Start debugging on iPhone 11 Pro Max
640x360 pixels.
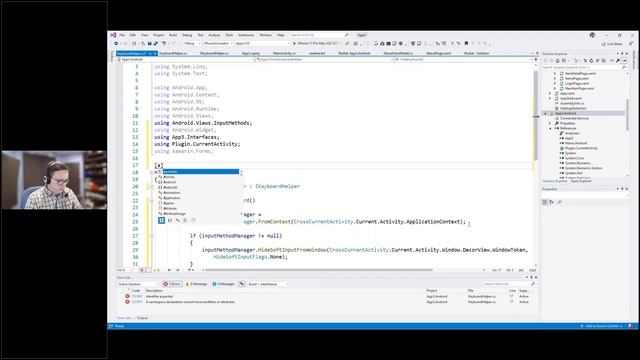click(316, 43)
